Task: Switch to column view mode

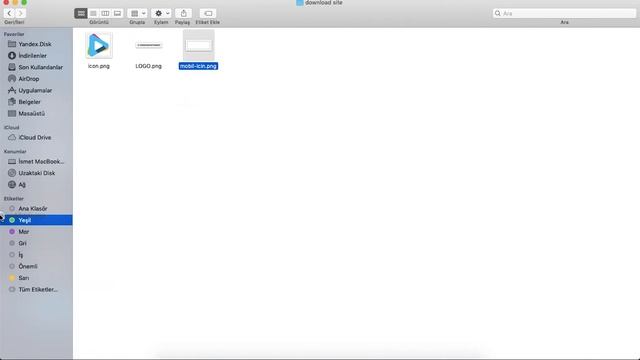Action: tap(105, 13)
